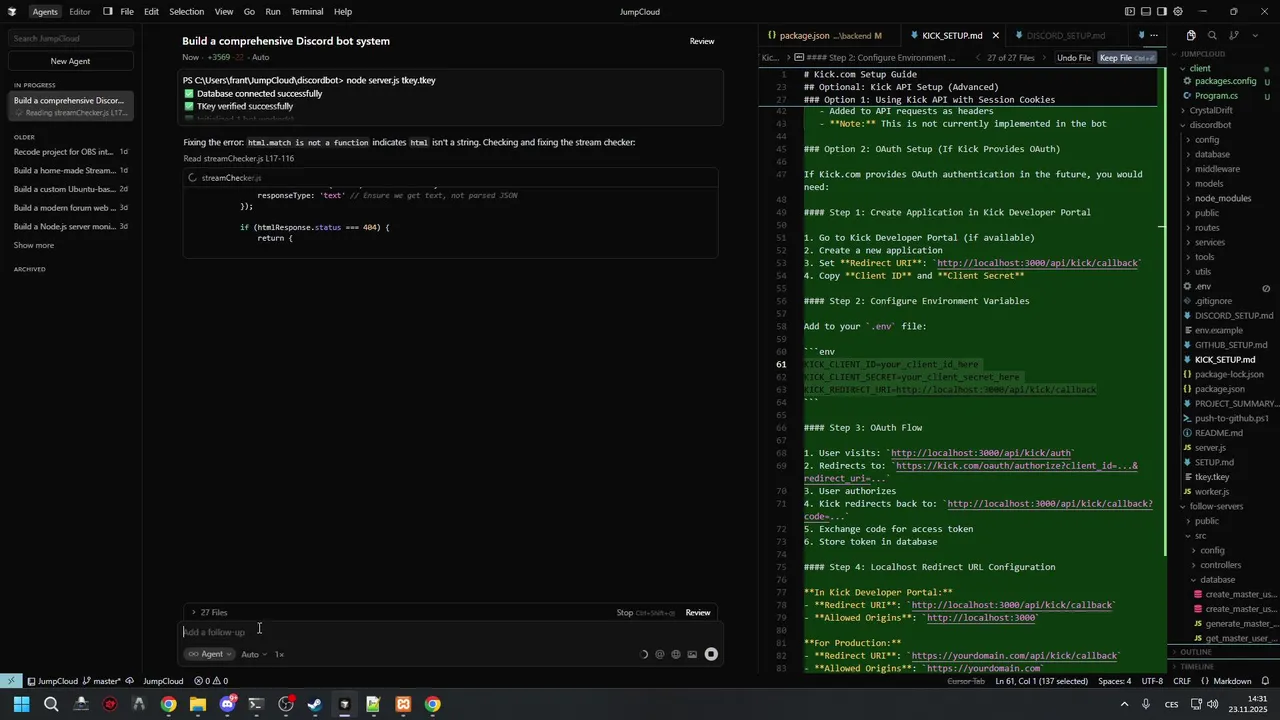Click the master* git branch indicator
The height and width of the screenshot is (720, 1280).
[99, 681]
